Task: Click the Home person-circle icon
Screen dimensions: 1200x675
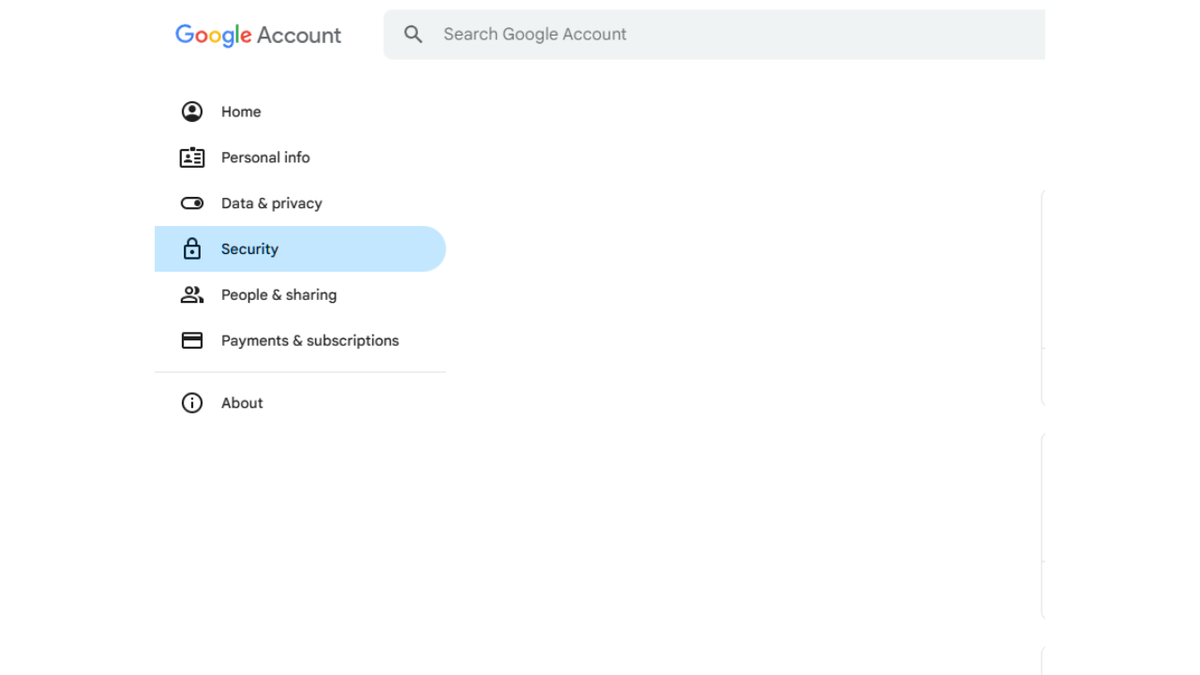Action: point(192,111)
